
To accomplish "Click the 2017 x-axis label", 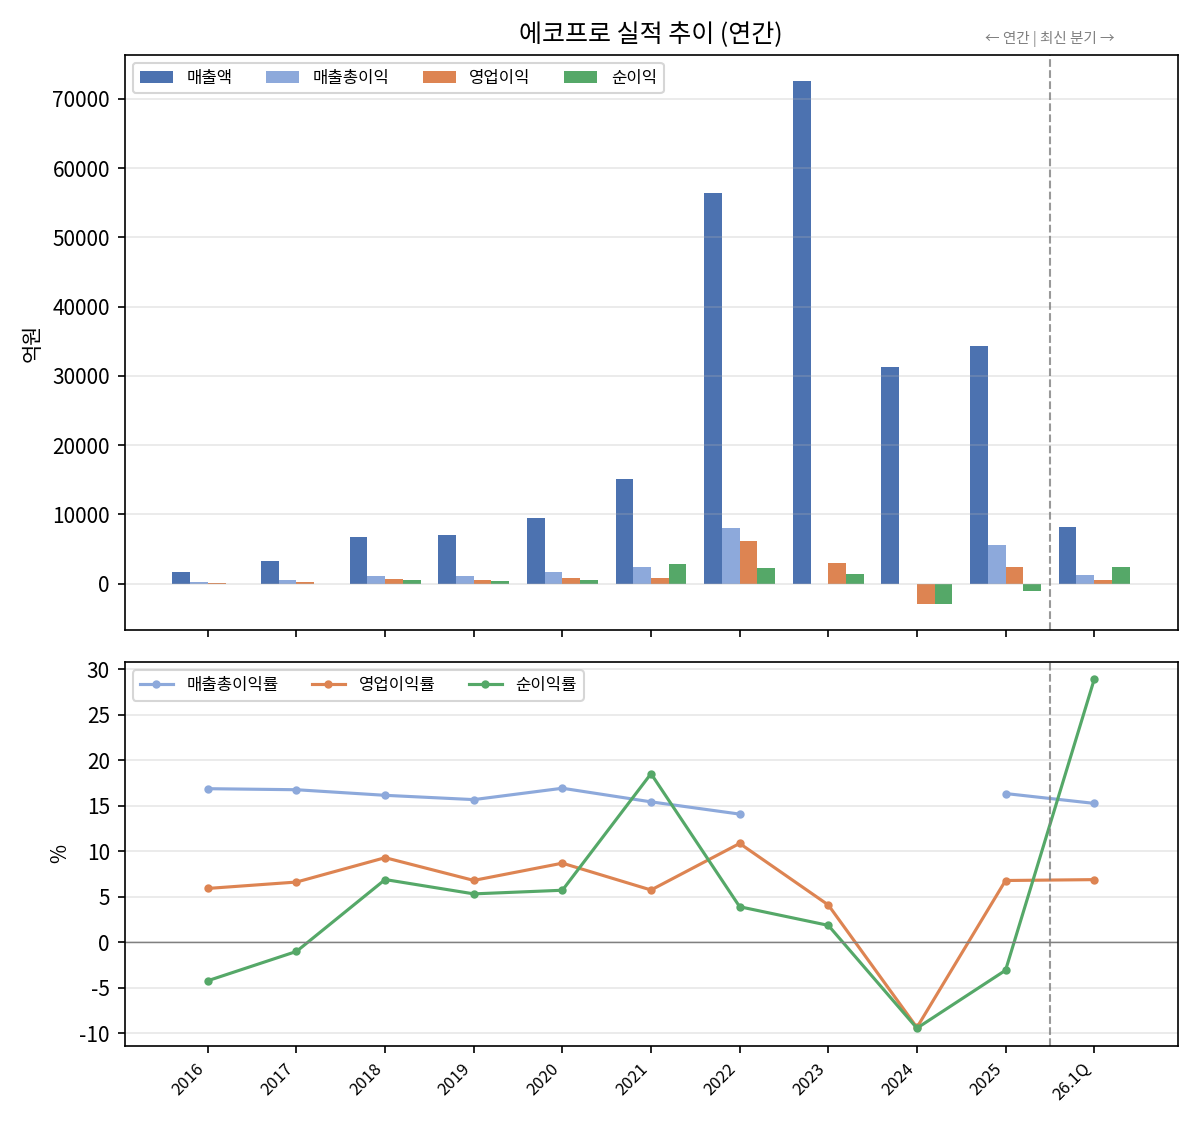I will [277, 1078].
